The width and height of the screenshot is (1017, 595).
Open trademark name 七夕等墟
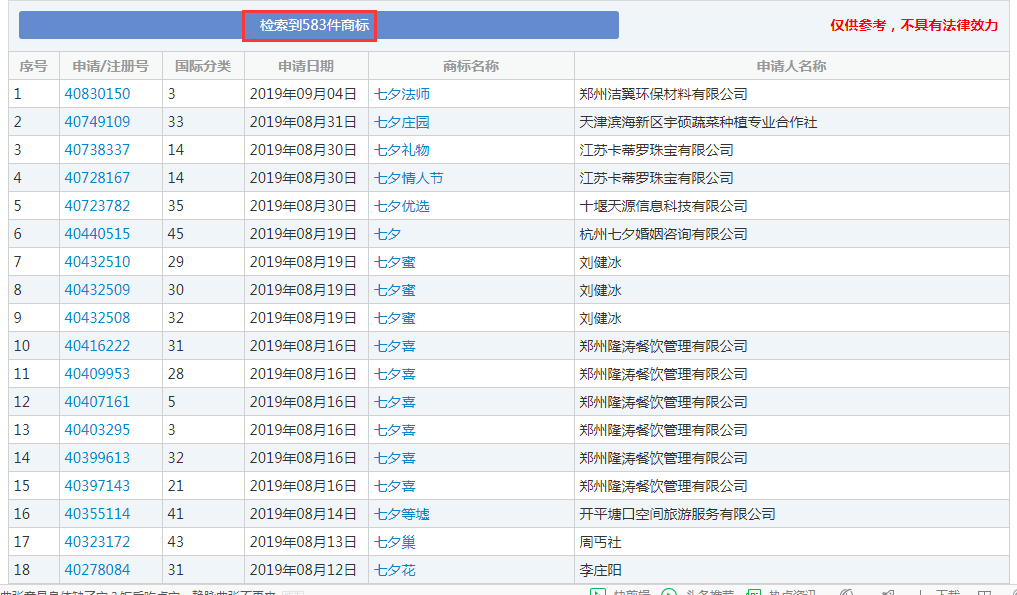[x=402, y=514]
